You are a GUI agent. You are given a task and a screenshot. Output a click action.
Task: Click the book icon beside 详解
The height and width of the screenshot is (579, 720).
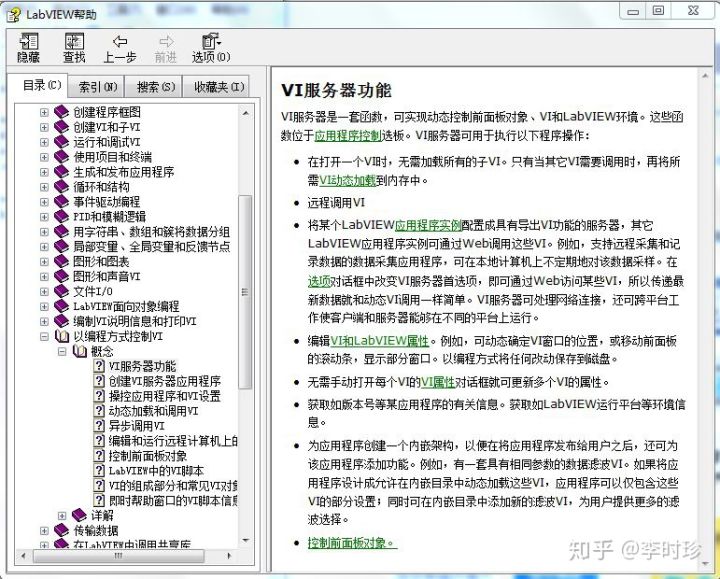pos(79,515)
